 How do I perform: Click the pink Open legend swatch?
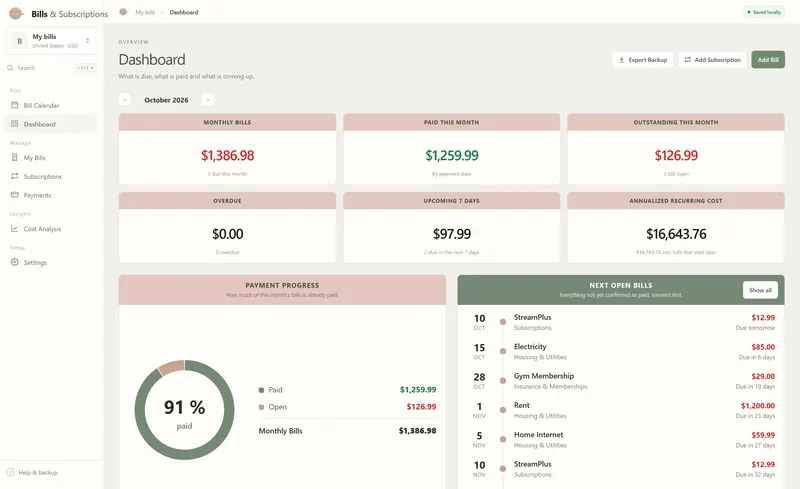pos(261,407)
